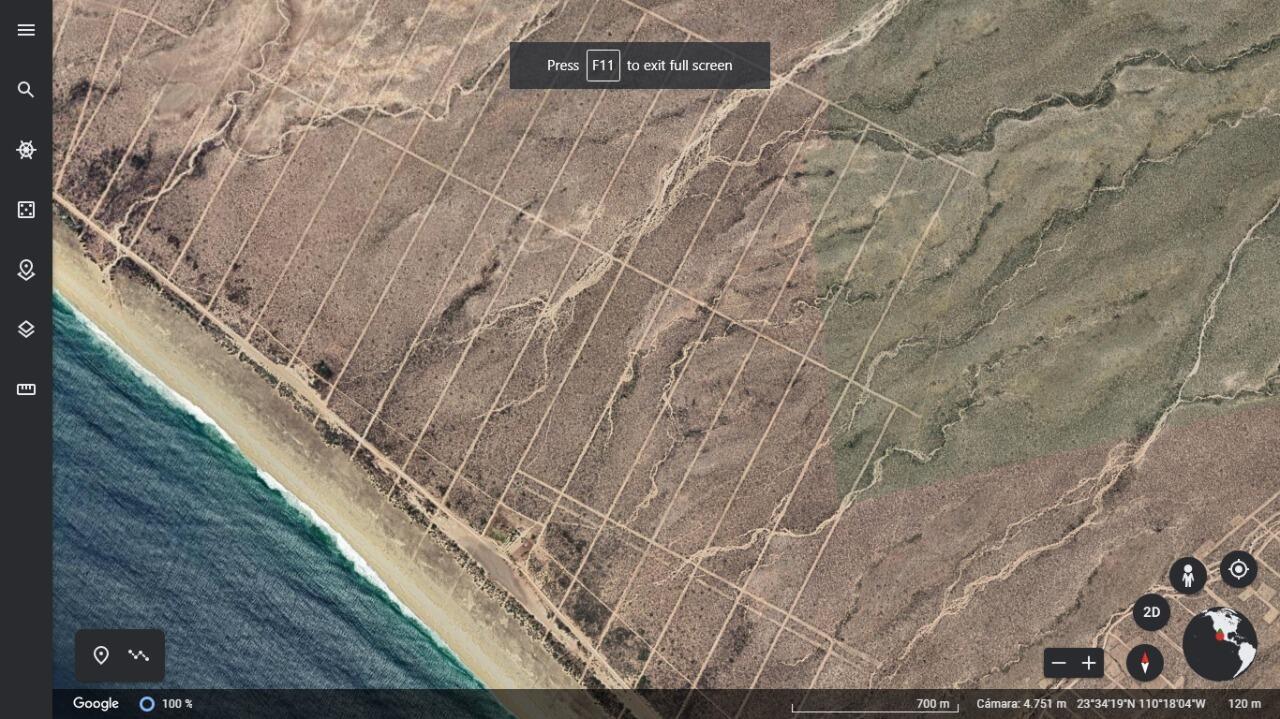Viewport: 1280px width, 719px height.
Task: Open the Map Style layers icon
Action: (26, 328)
